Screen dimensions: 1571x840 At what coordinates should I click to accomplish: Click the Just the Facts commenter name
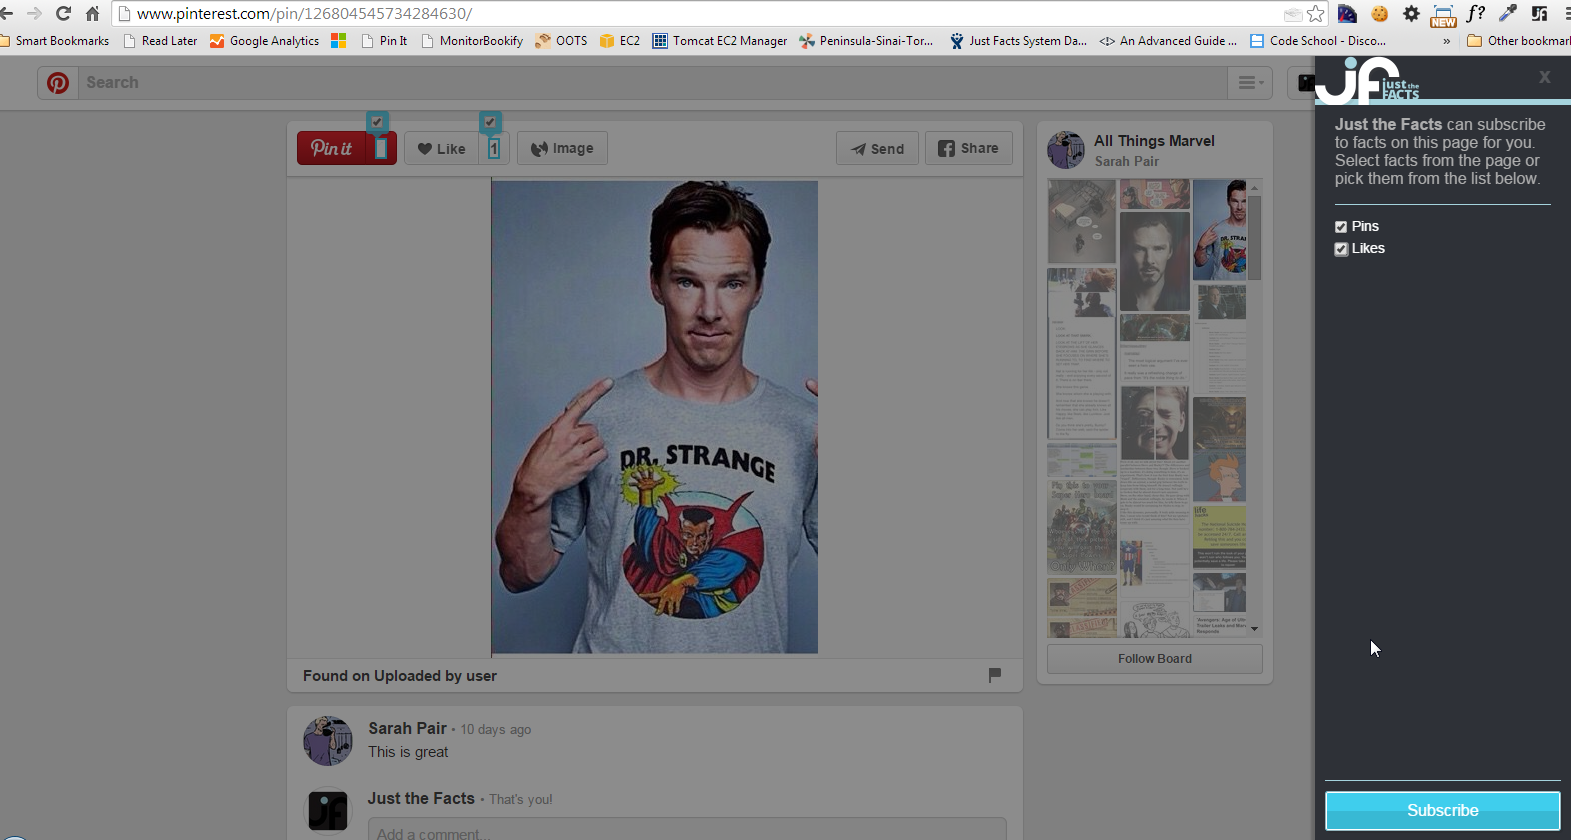tap(421, 798)
